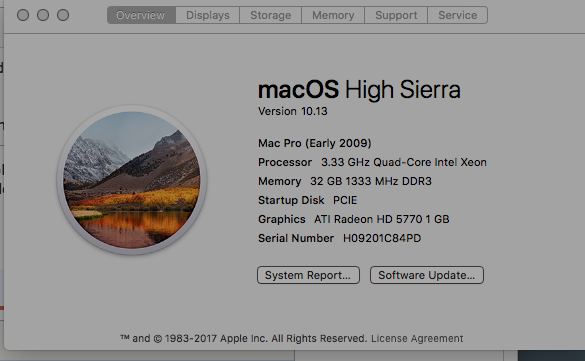This screenshot has width=585, height=361.
Task: Click the Version 10.13 text
Action: [292, 111]
